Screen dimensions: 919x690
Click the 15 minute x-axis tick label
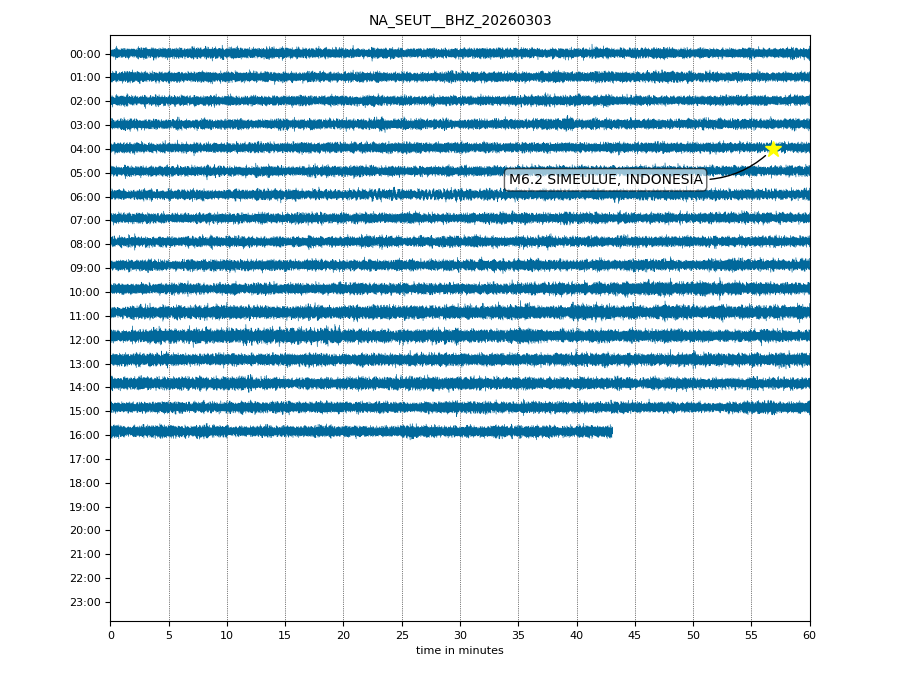[x=285, y=635]
